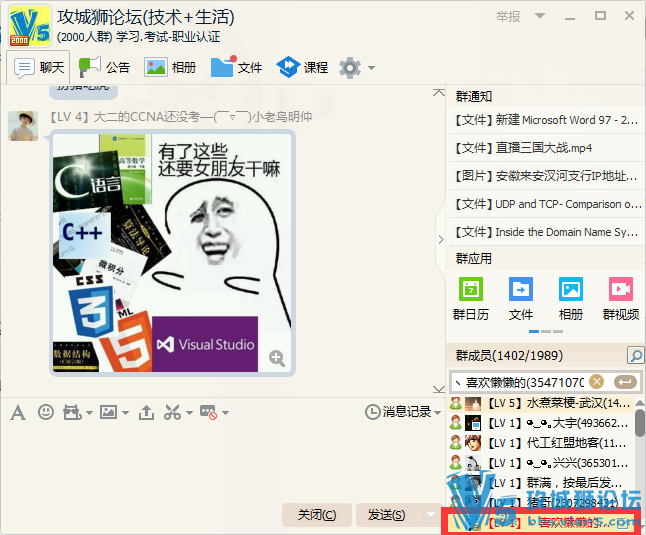646x535 pixels.
Task: Open the font settings A icon
Action: [x=18, y=412]
